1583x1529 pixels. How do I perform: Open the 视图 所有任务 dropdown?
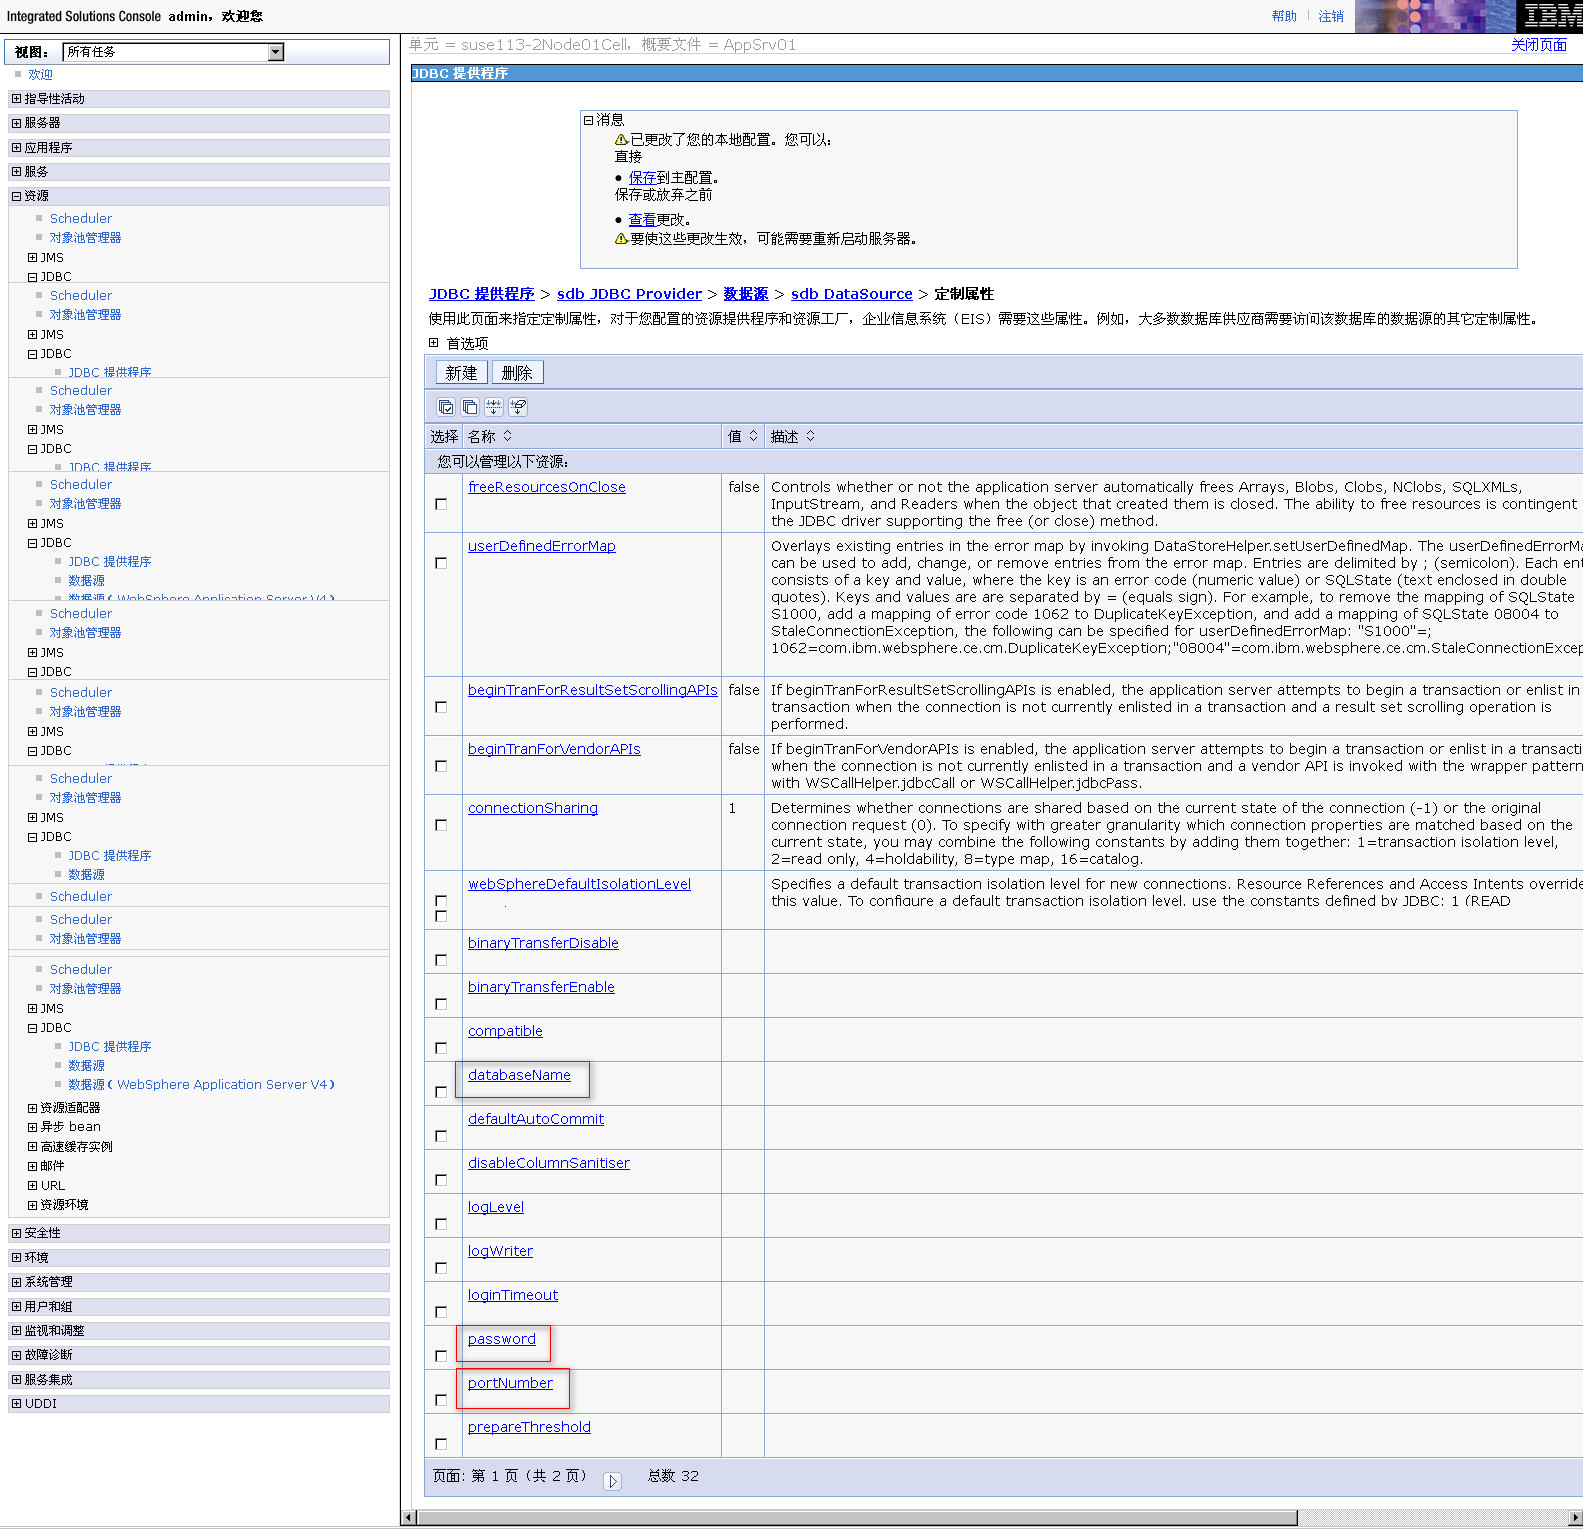pyautogui.click(x=173, y=52)
